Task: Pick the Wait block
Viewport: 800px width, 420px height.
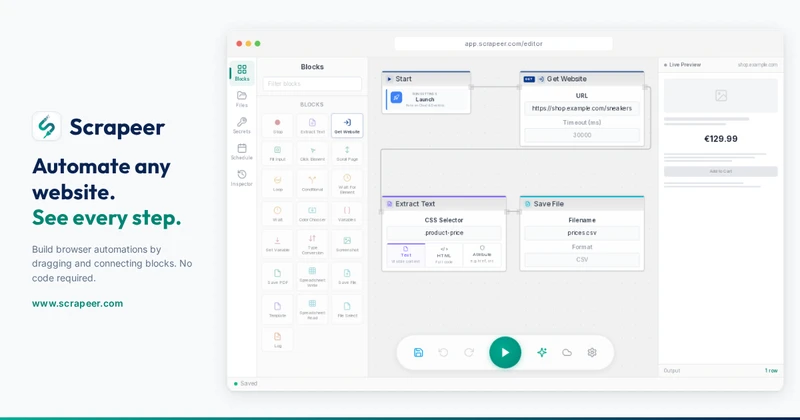Action: [278, 213]
